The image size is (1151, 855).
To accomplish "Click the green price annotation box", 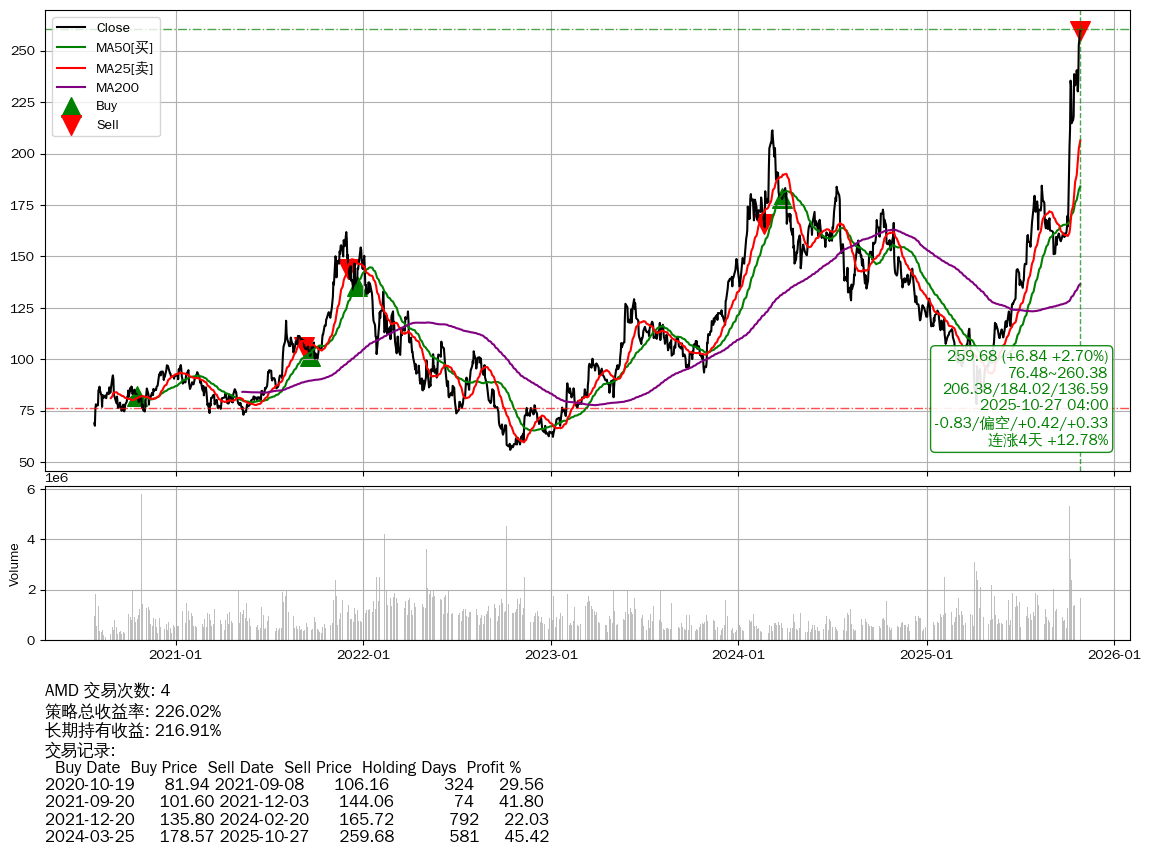I will click(1021, 398).
